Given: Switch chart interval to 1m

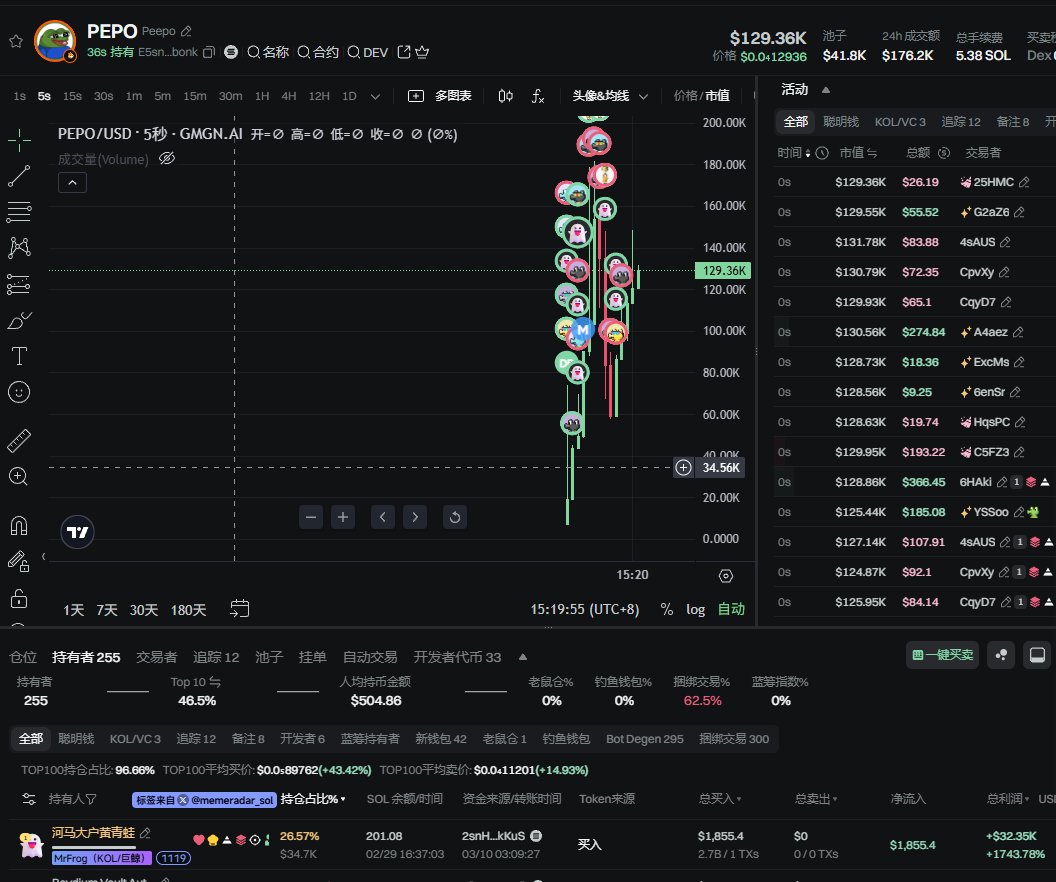Looking at the screenshot, I should (x=133, y=96).
